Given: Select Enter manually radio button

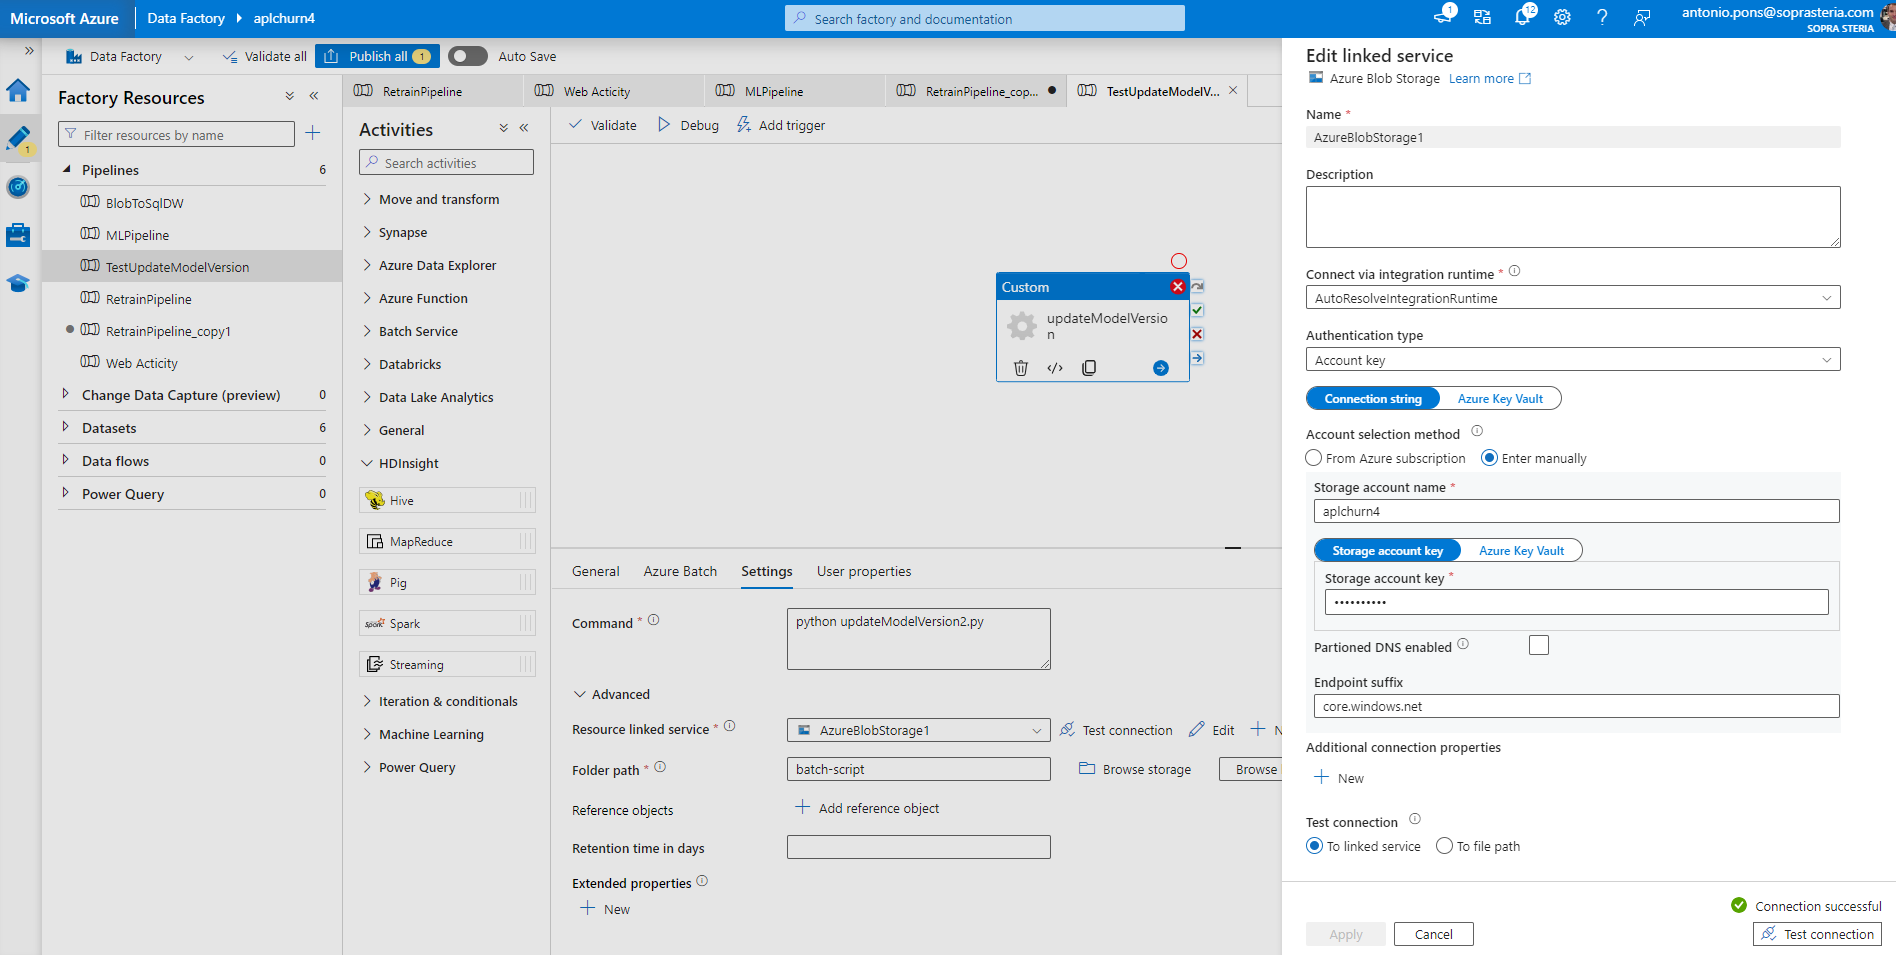Looking at the screenshot, I should coord(1489,458).
